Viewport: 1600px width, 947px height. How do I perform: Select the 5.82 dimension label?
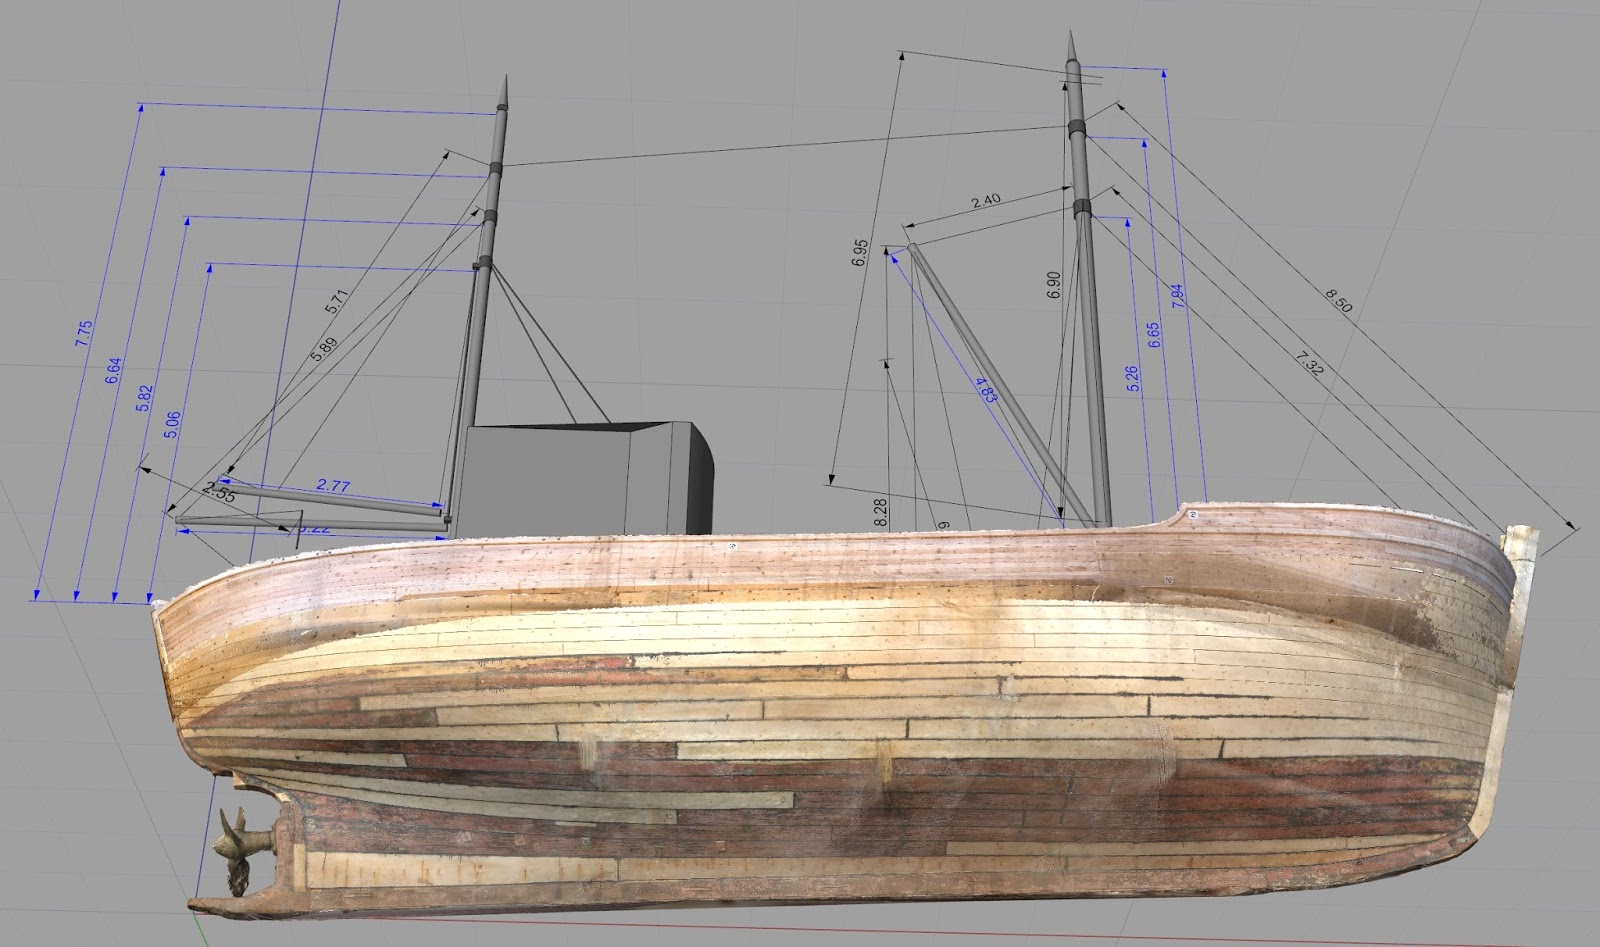point(144,398)
